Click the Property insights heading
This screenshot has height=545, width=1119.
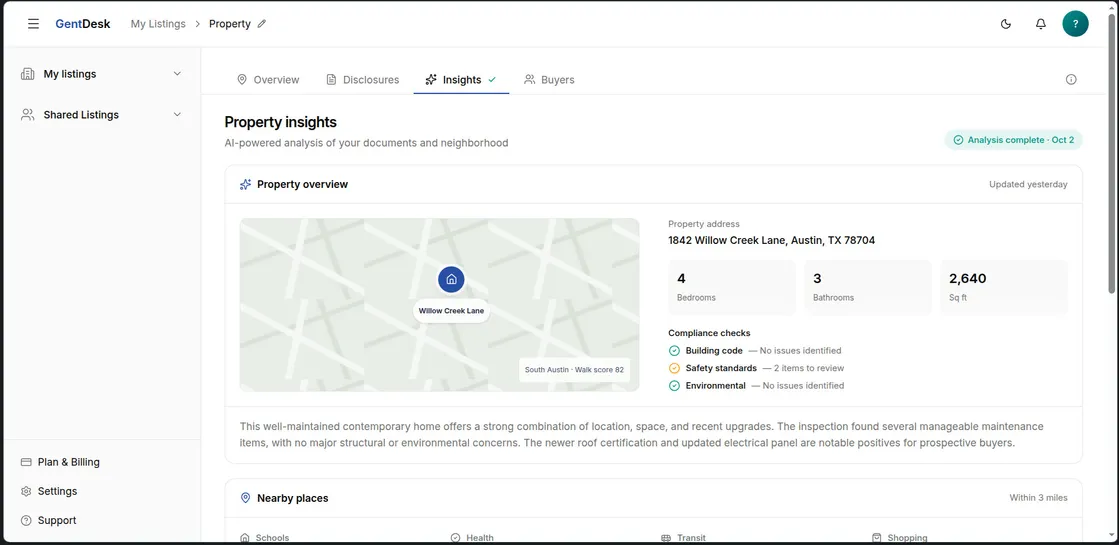click(x=280, y=122)
